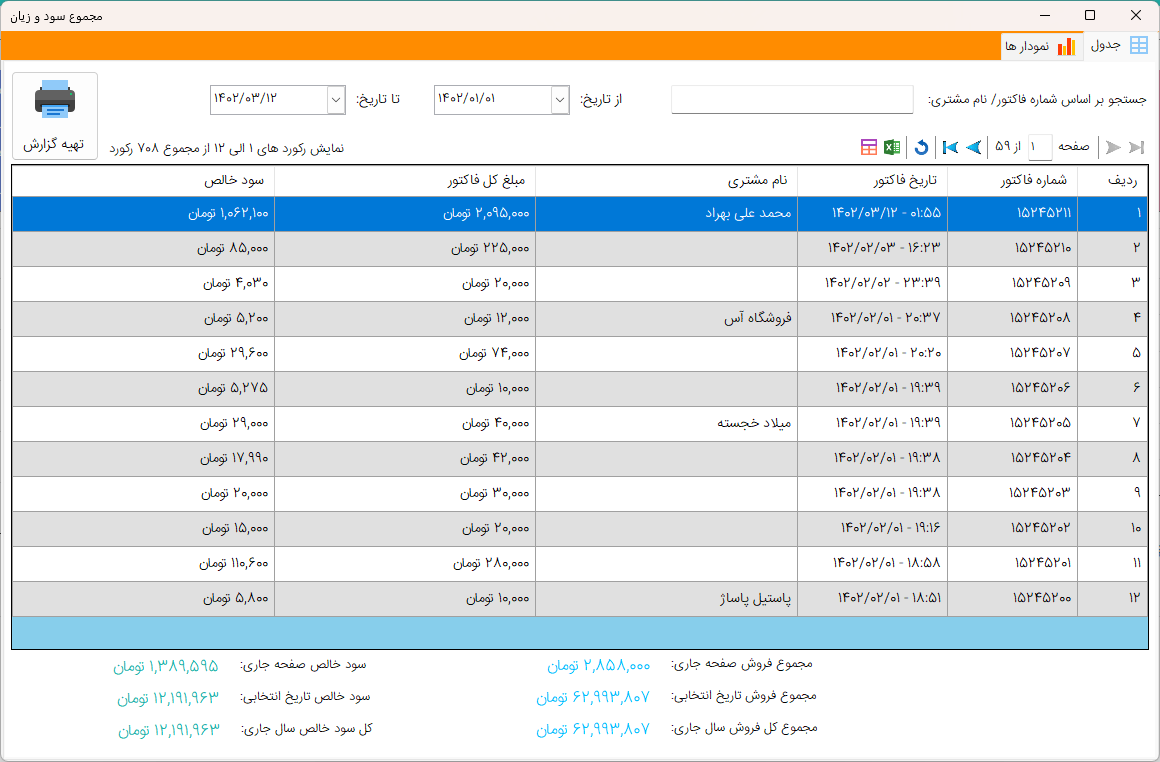Select invoice number ۱۵۲۴۵۲۰۹ cell

point(1013,283)
